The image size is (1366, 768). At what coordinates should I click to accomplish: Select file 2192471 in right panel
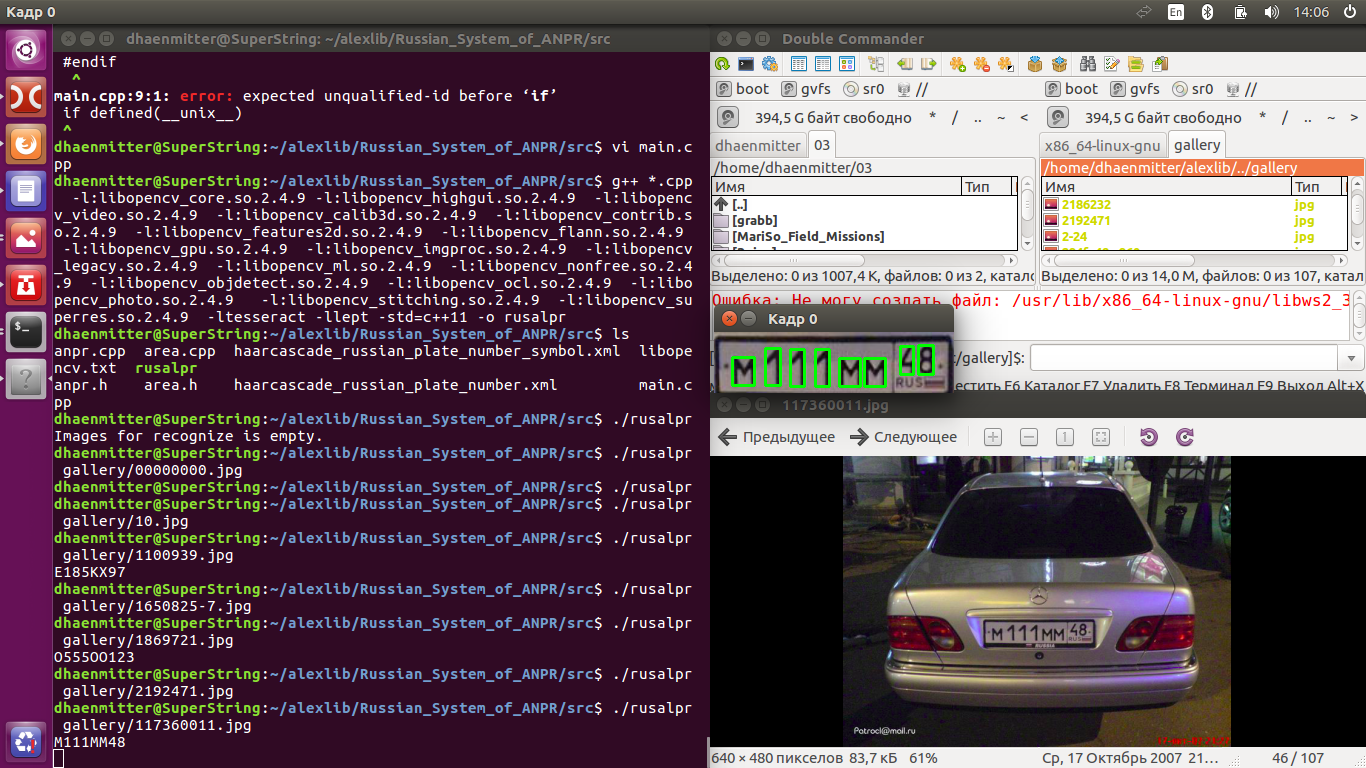click(1193, 220)
